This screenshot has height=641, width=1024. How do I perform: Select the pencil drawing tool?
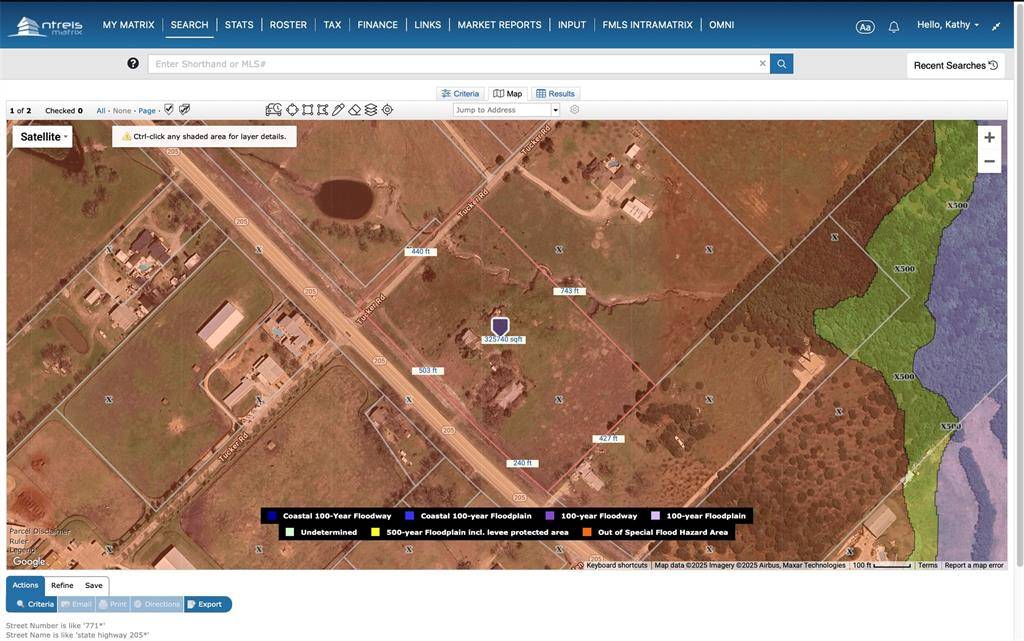tap(337, 109)
